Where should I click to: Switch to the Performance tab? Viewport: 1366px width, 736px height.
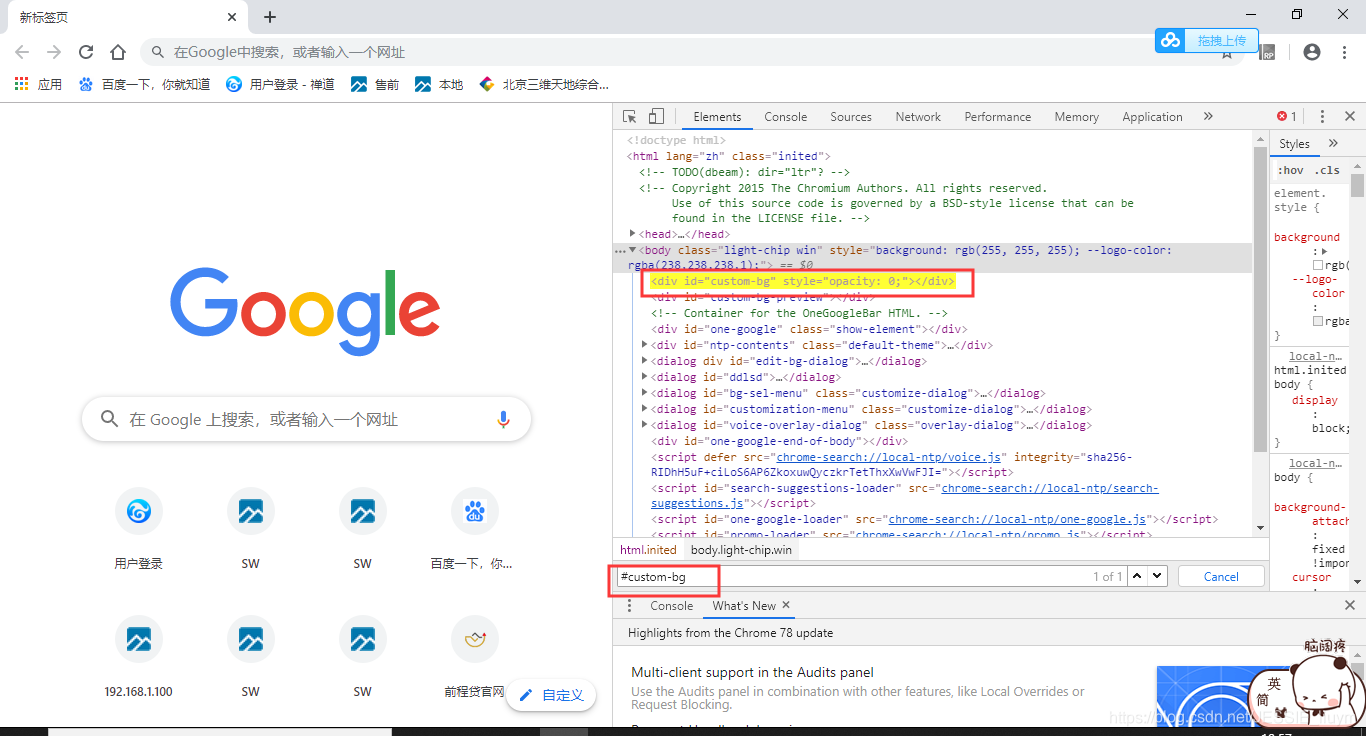(x=997, y=117)
